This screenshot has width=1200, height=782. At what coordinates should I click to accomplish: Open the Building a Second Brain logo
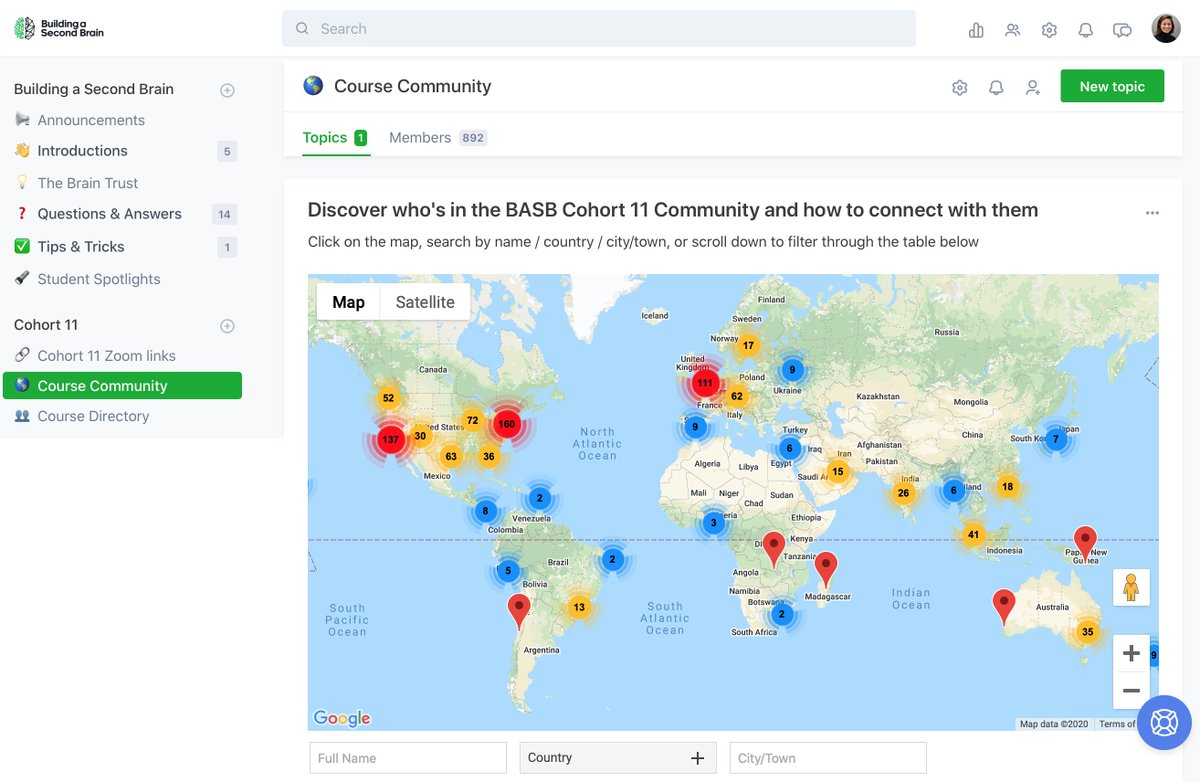(60, 28)
